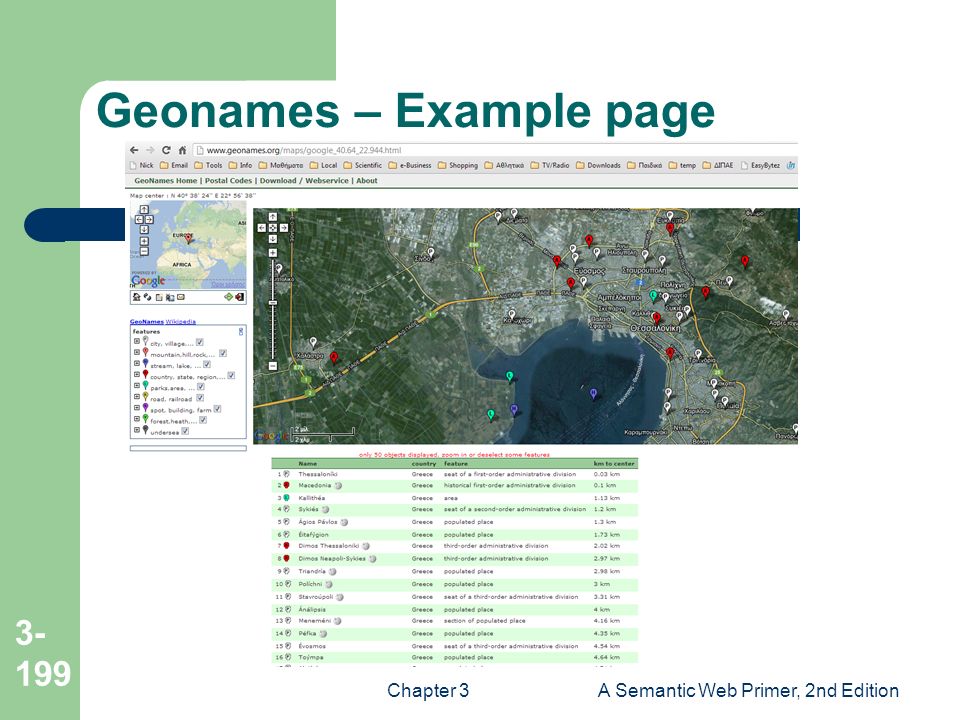Click the green diamond icon under overview map
This screenshot has width=960, height=720.
(228, 297)
